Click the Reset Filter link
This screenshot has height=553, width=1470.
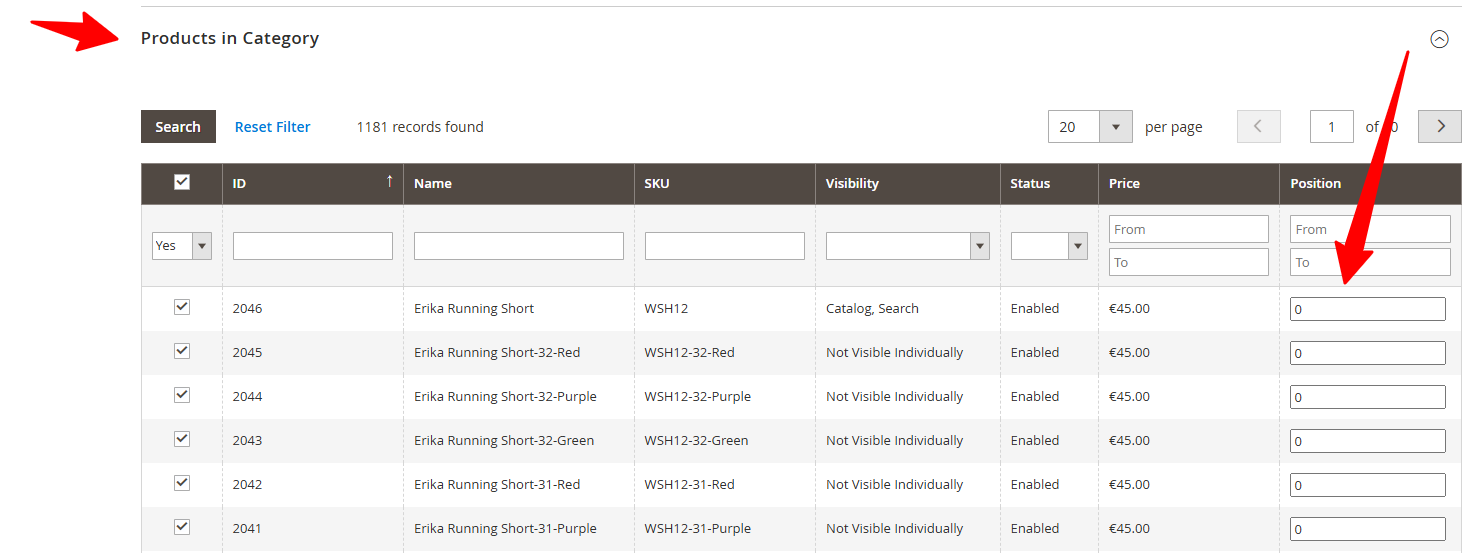point(272,127)
